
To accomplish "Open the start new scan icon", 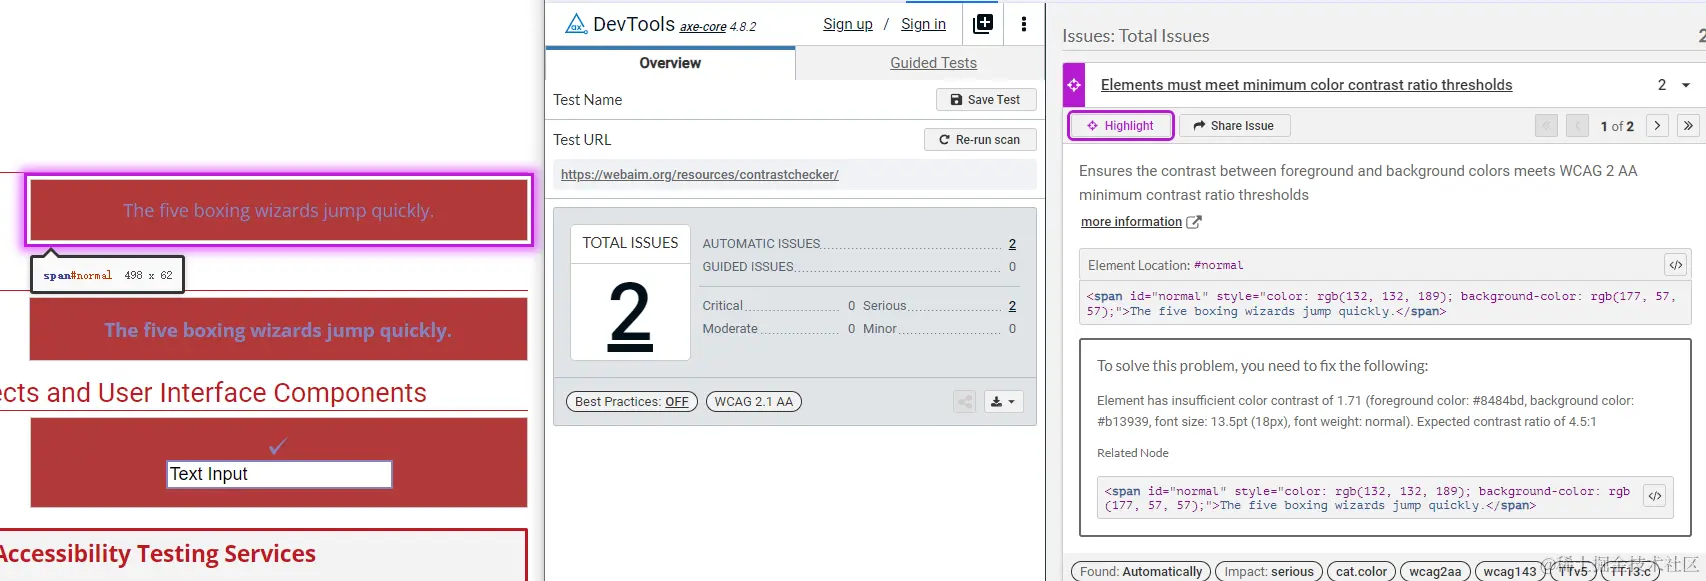I will [983, 24].
